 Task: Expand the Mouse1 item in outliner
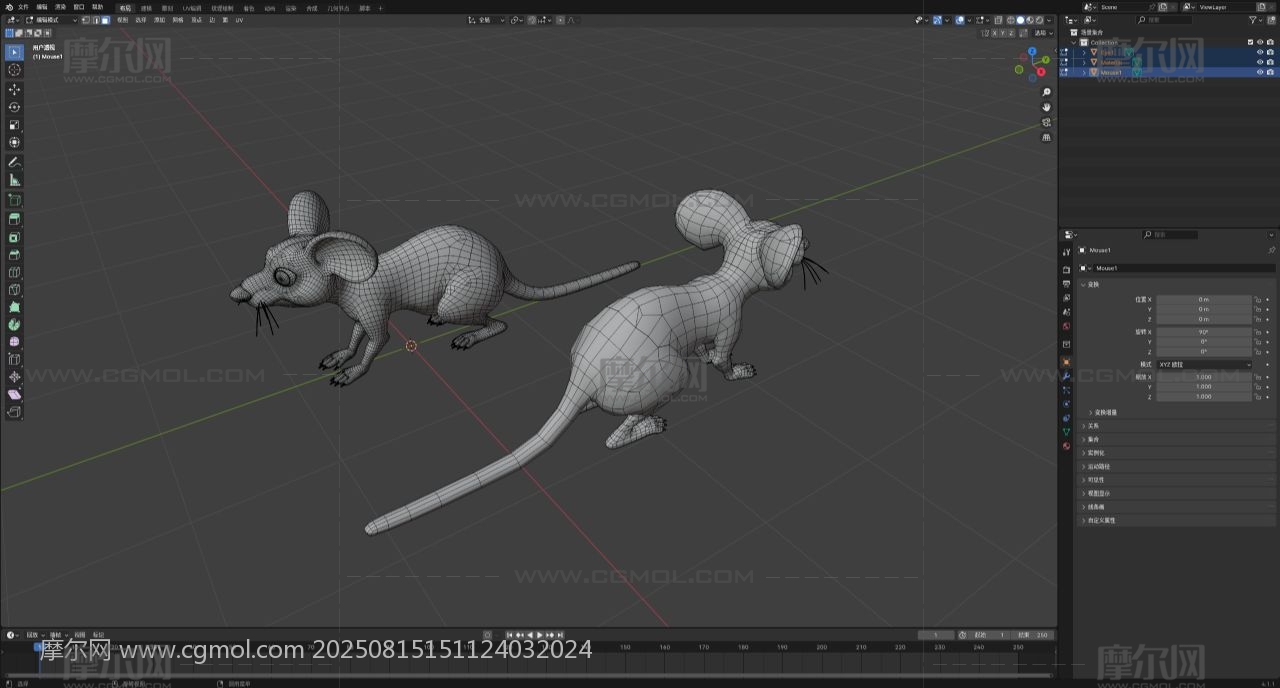click(x=1084, y=72)
